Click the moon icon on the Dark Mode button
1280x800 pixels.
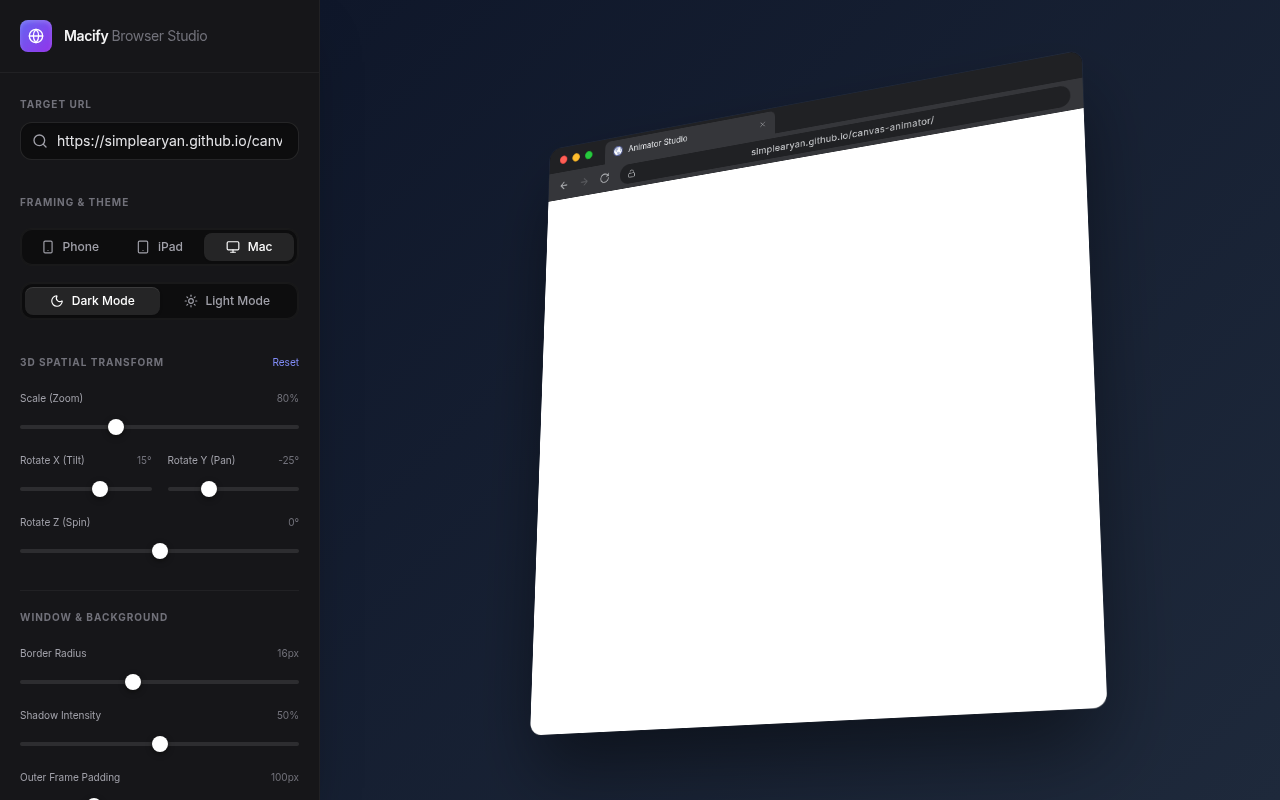[57, 300]
